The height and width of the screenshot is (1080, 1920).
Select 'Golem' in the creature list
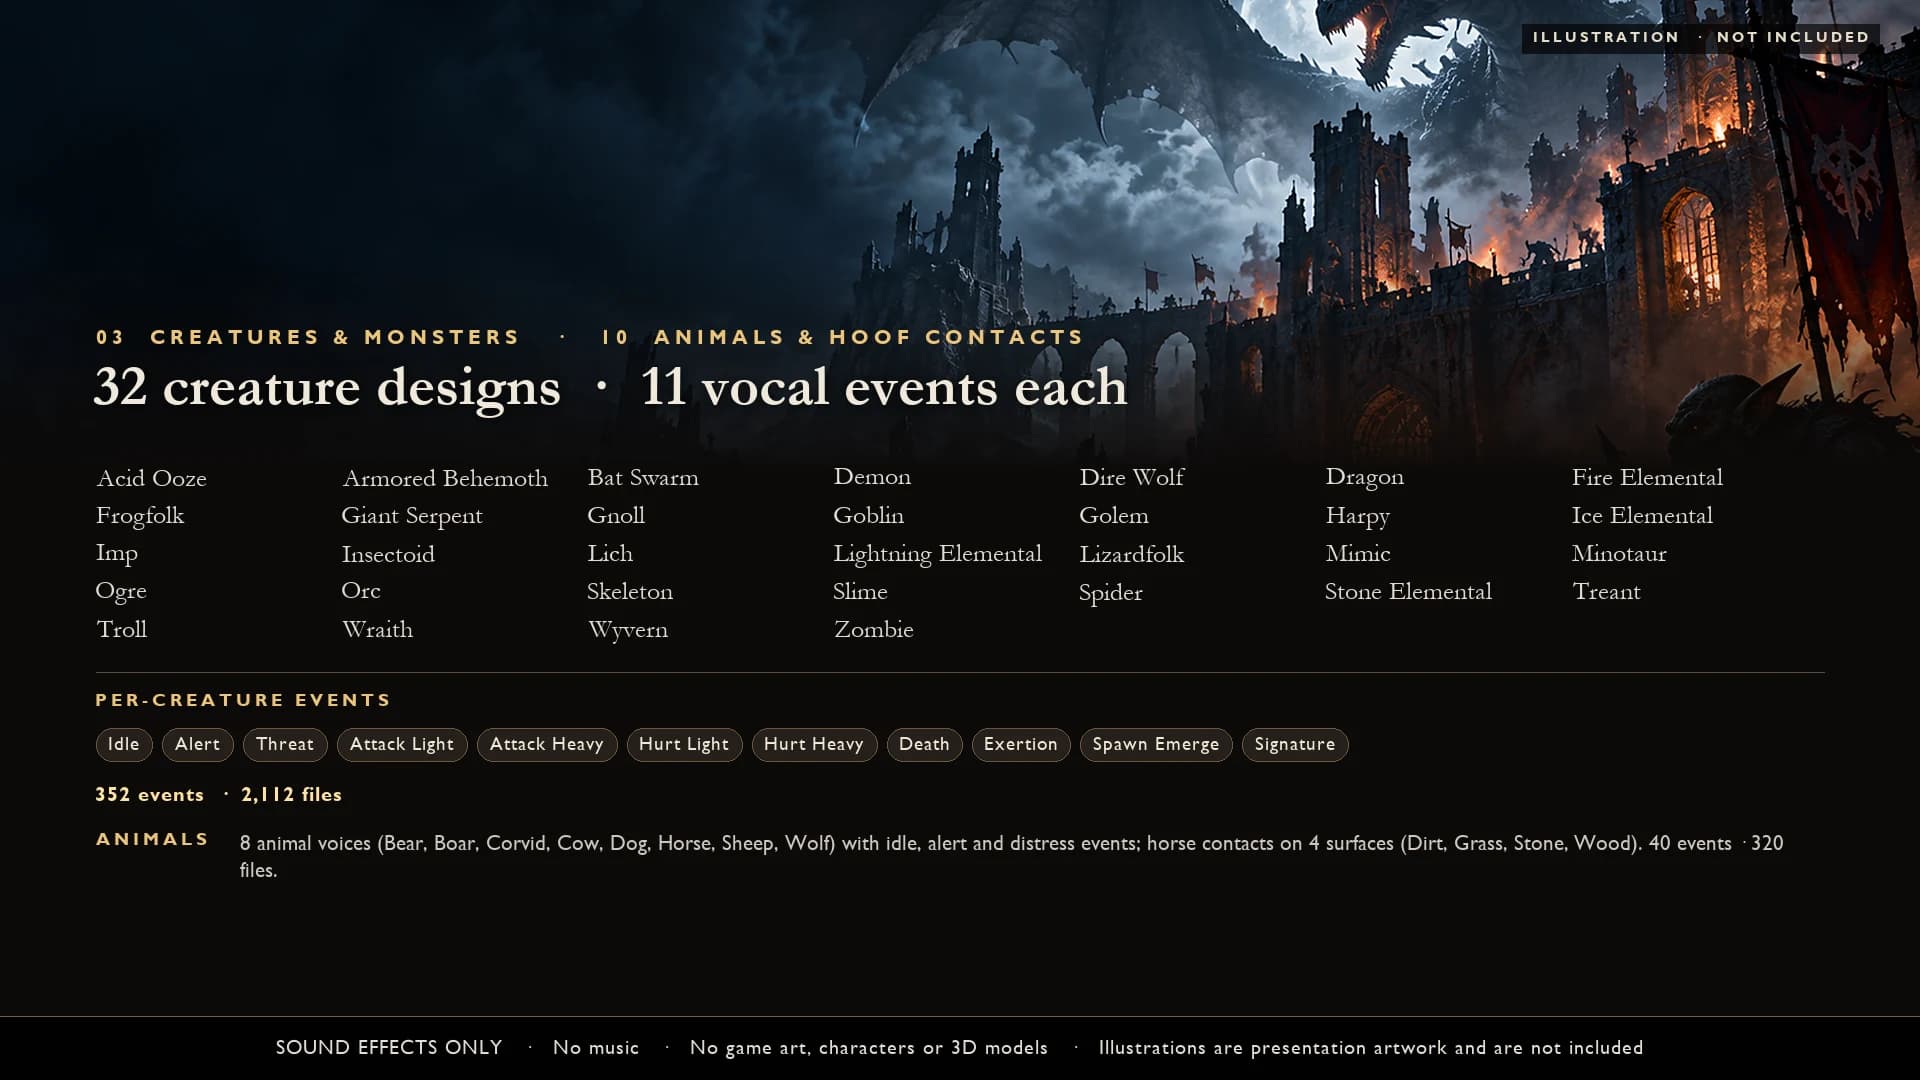point(1114,516)
